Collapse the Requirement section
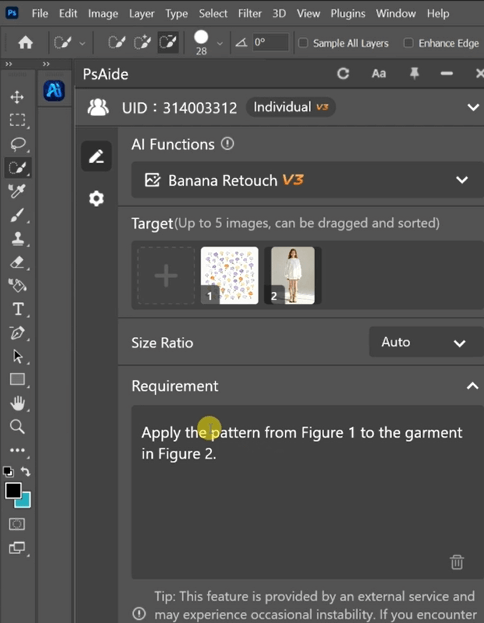 (x=472, y=386)
